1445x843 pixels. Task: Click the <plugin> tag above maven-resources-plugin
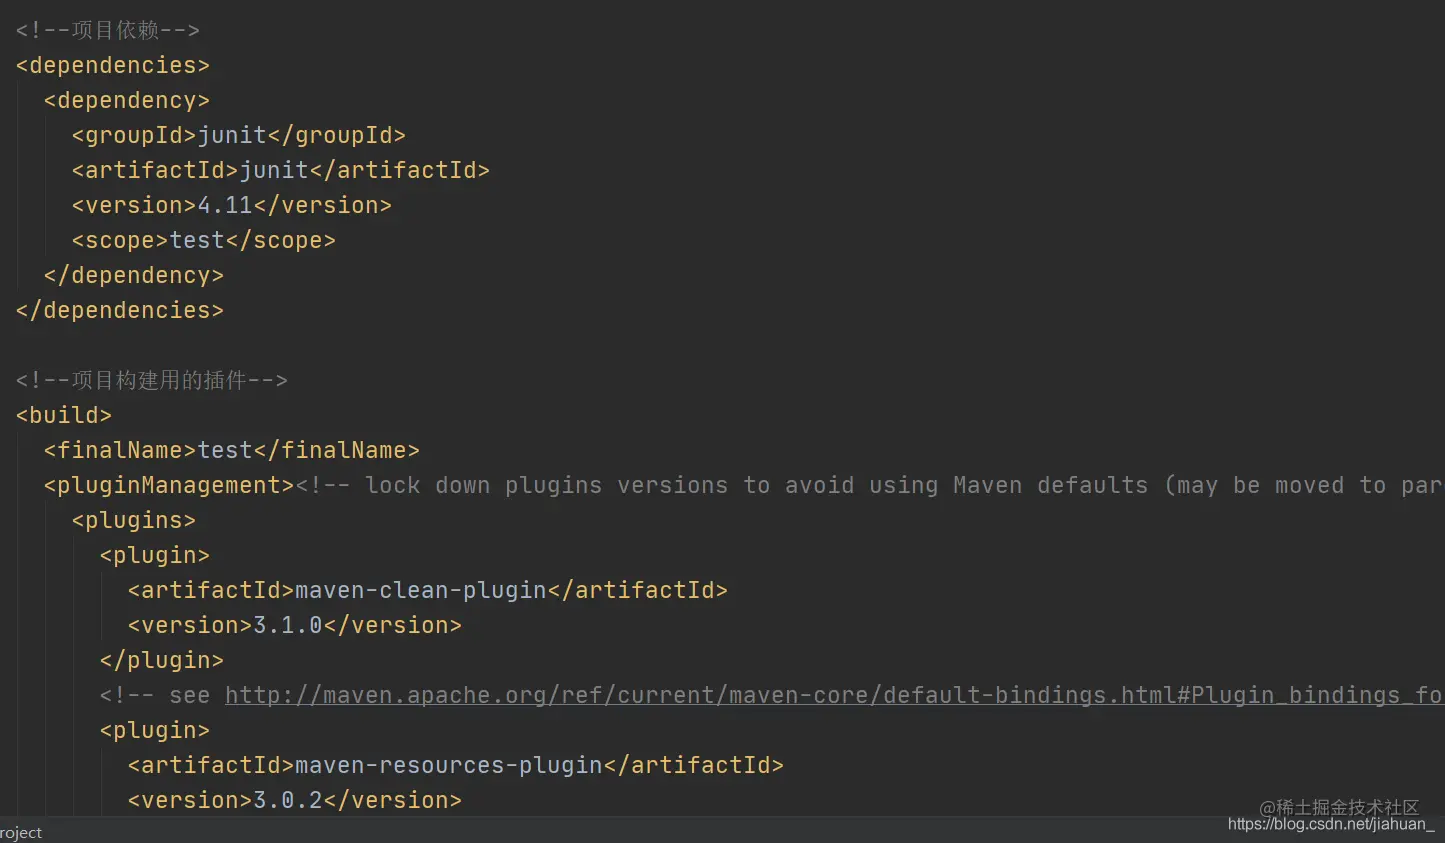pyautogui.click(x=155, y=730)
